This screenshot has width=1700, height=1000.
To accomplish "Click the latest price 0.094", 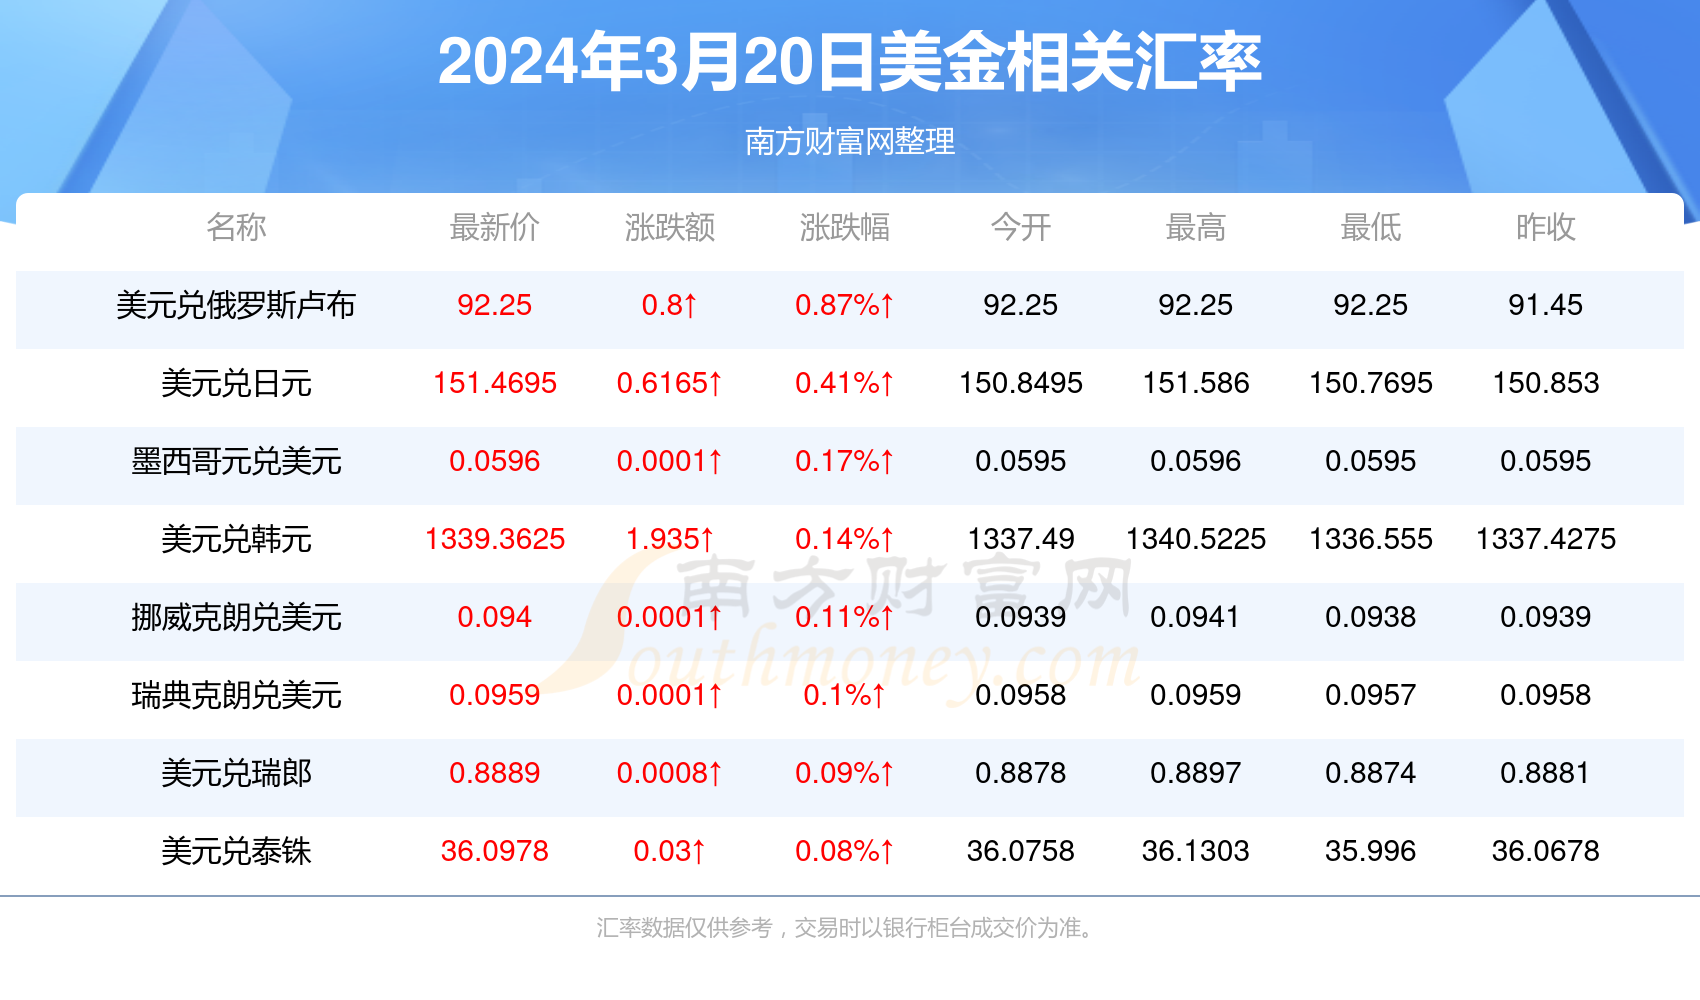I will (494, 617).
